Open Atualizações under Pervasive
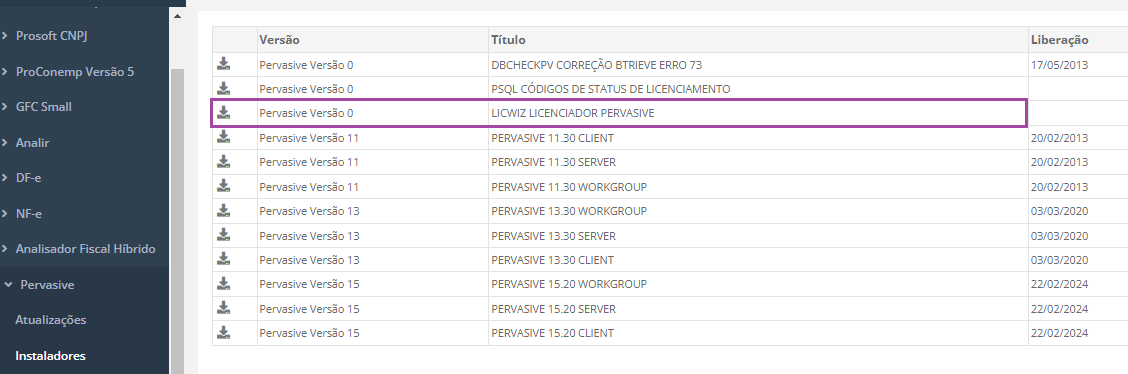 click(x=50, y=320)
